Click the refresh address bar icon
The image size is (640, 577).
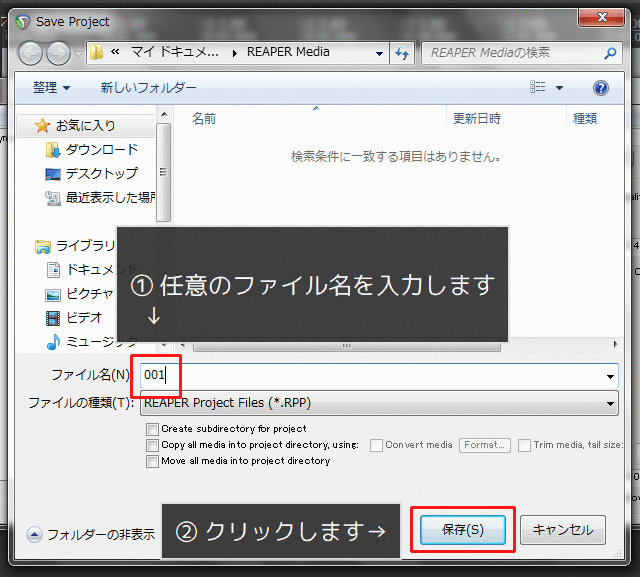(x=403, y=53)
